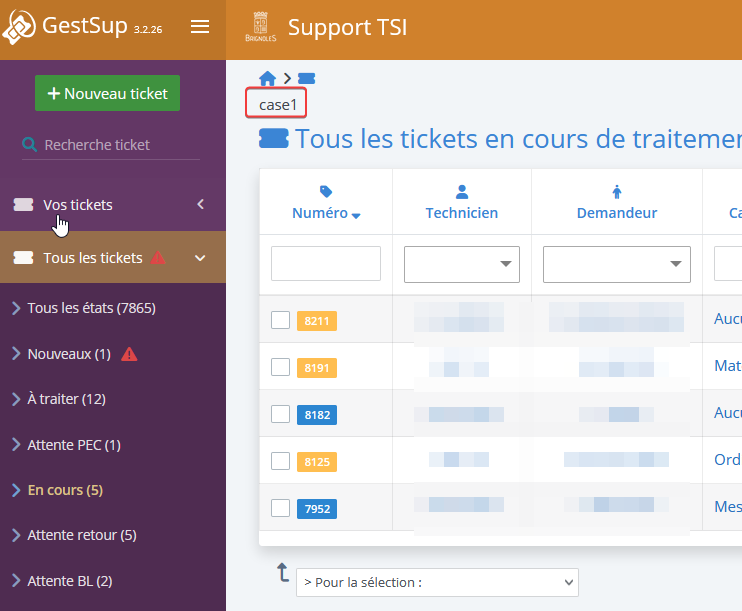Open the Technicien filter dropdown
This screenshot has height=611, width=742.
(462, 264)
